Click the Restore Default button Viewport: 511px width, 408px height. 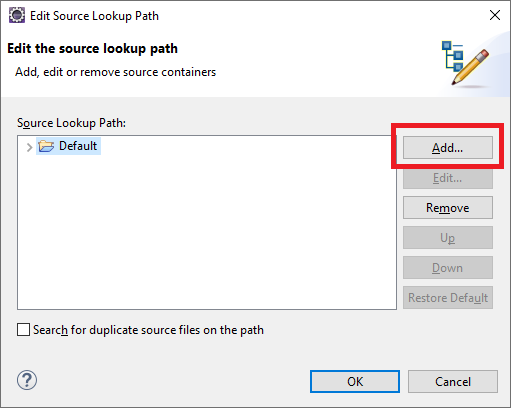pyautogui.click(x=448, y=298)
